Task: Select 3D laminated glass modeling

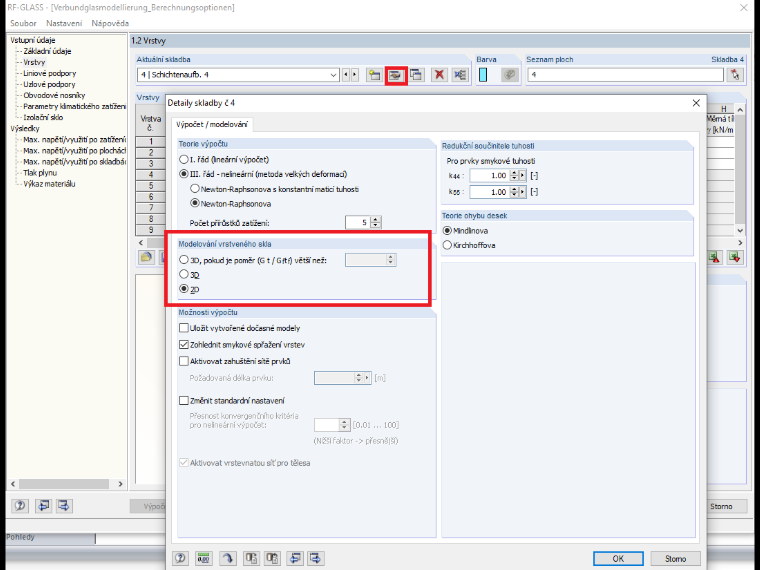Action: 184,275
